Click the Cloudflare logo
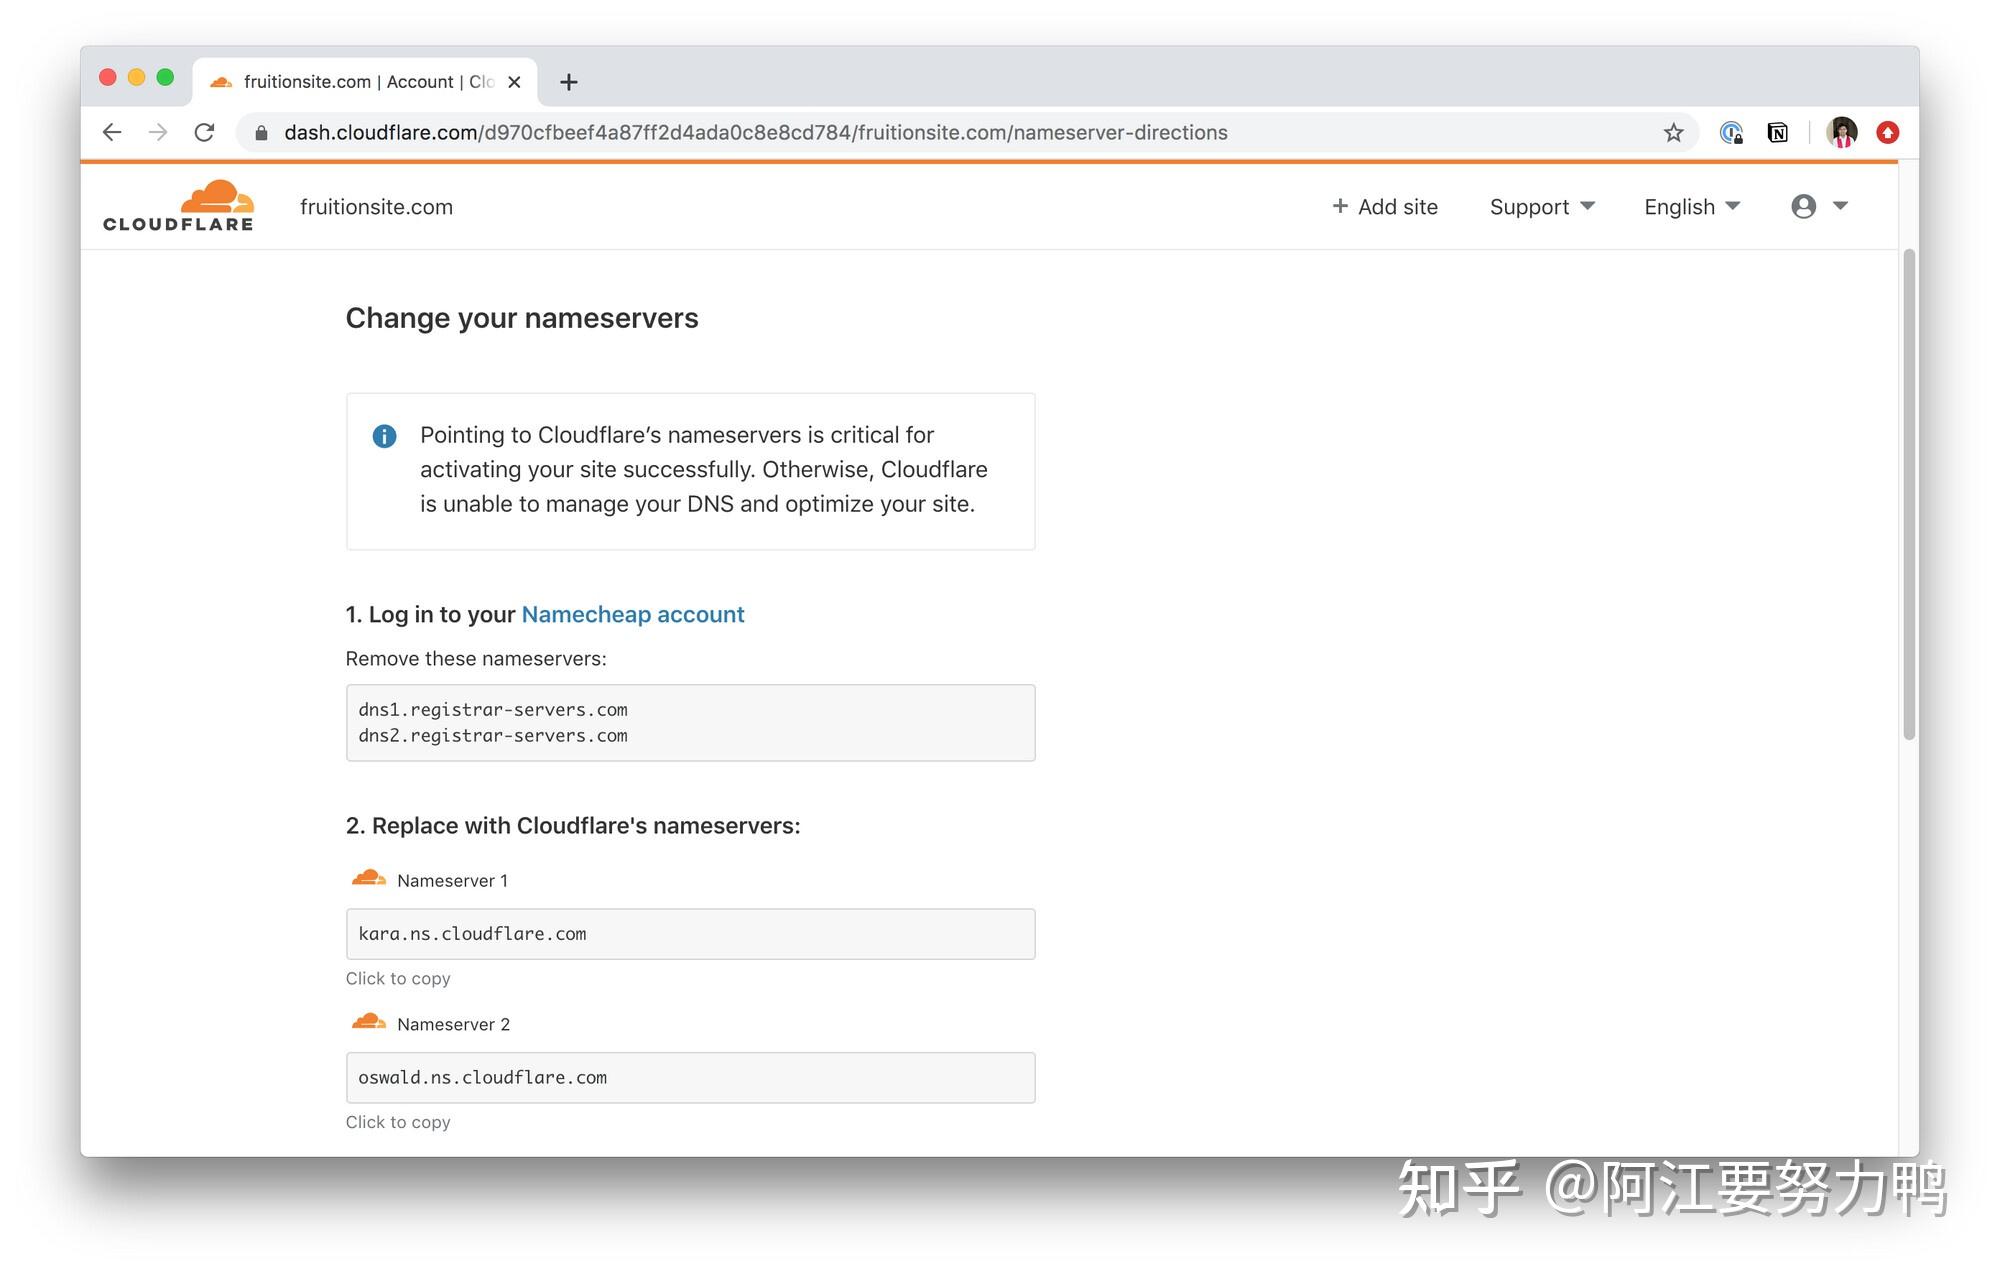Screen dimensions: 2000x1272 click(178, 204)
